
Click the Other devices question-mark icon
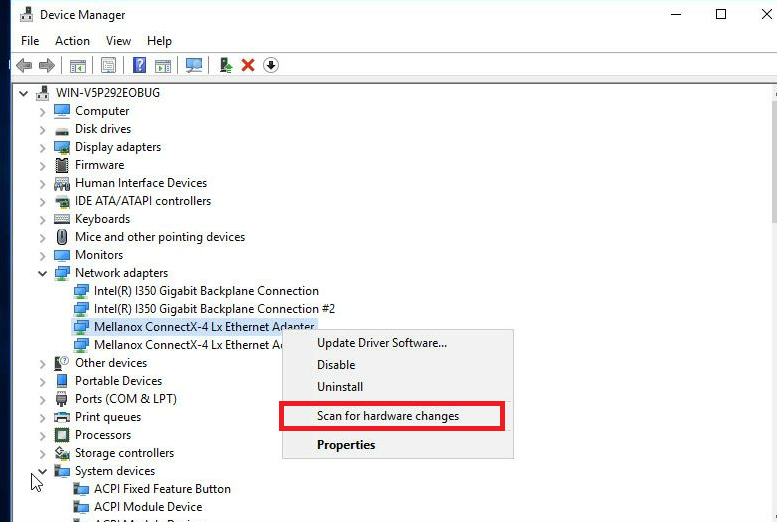tap(61, 363)
